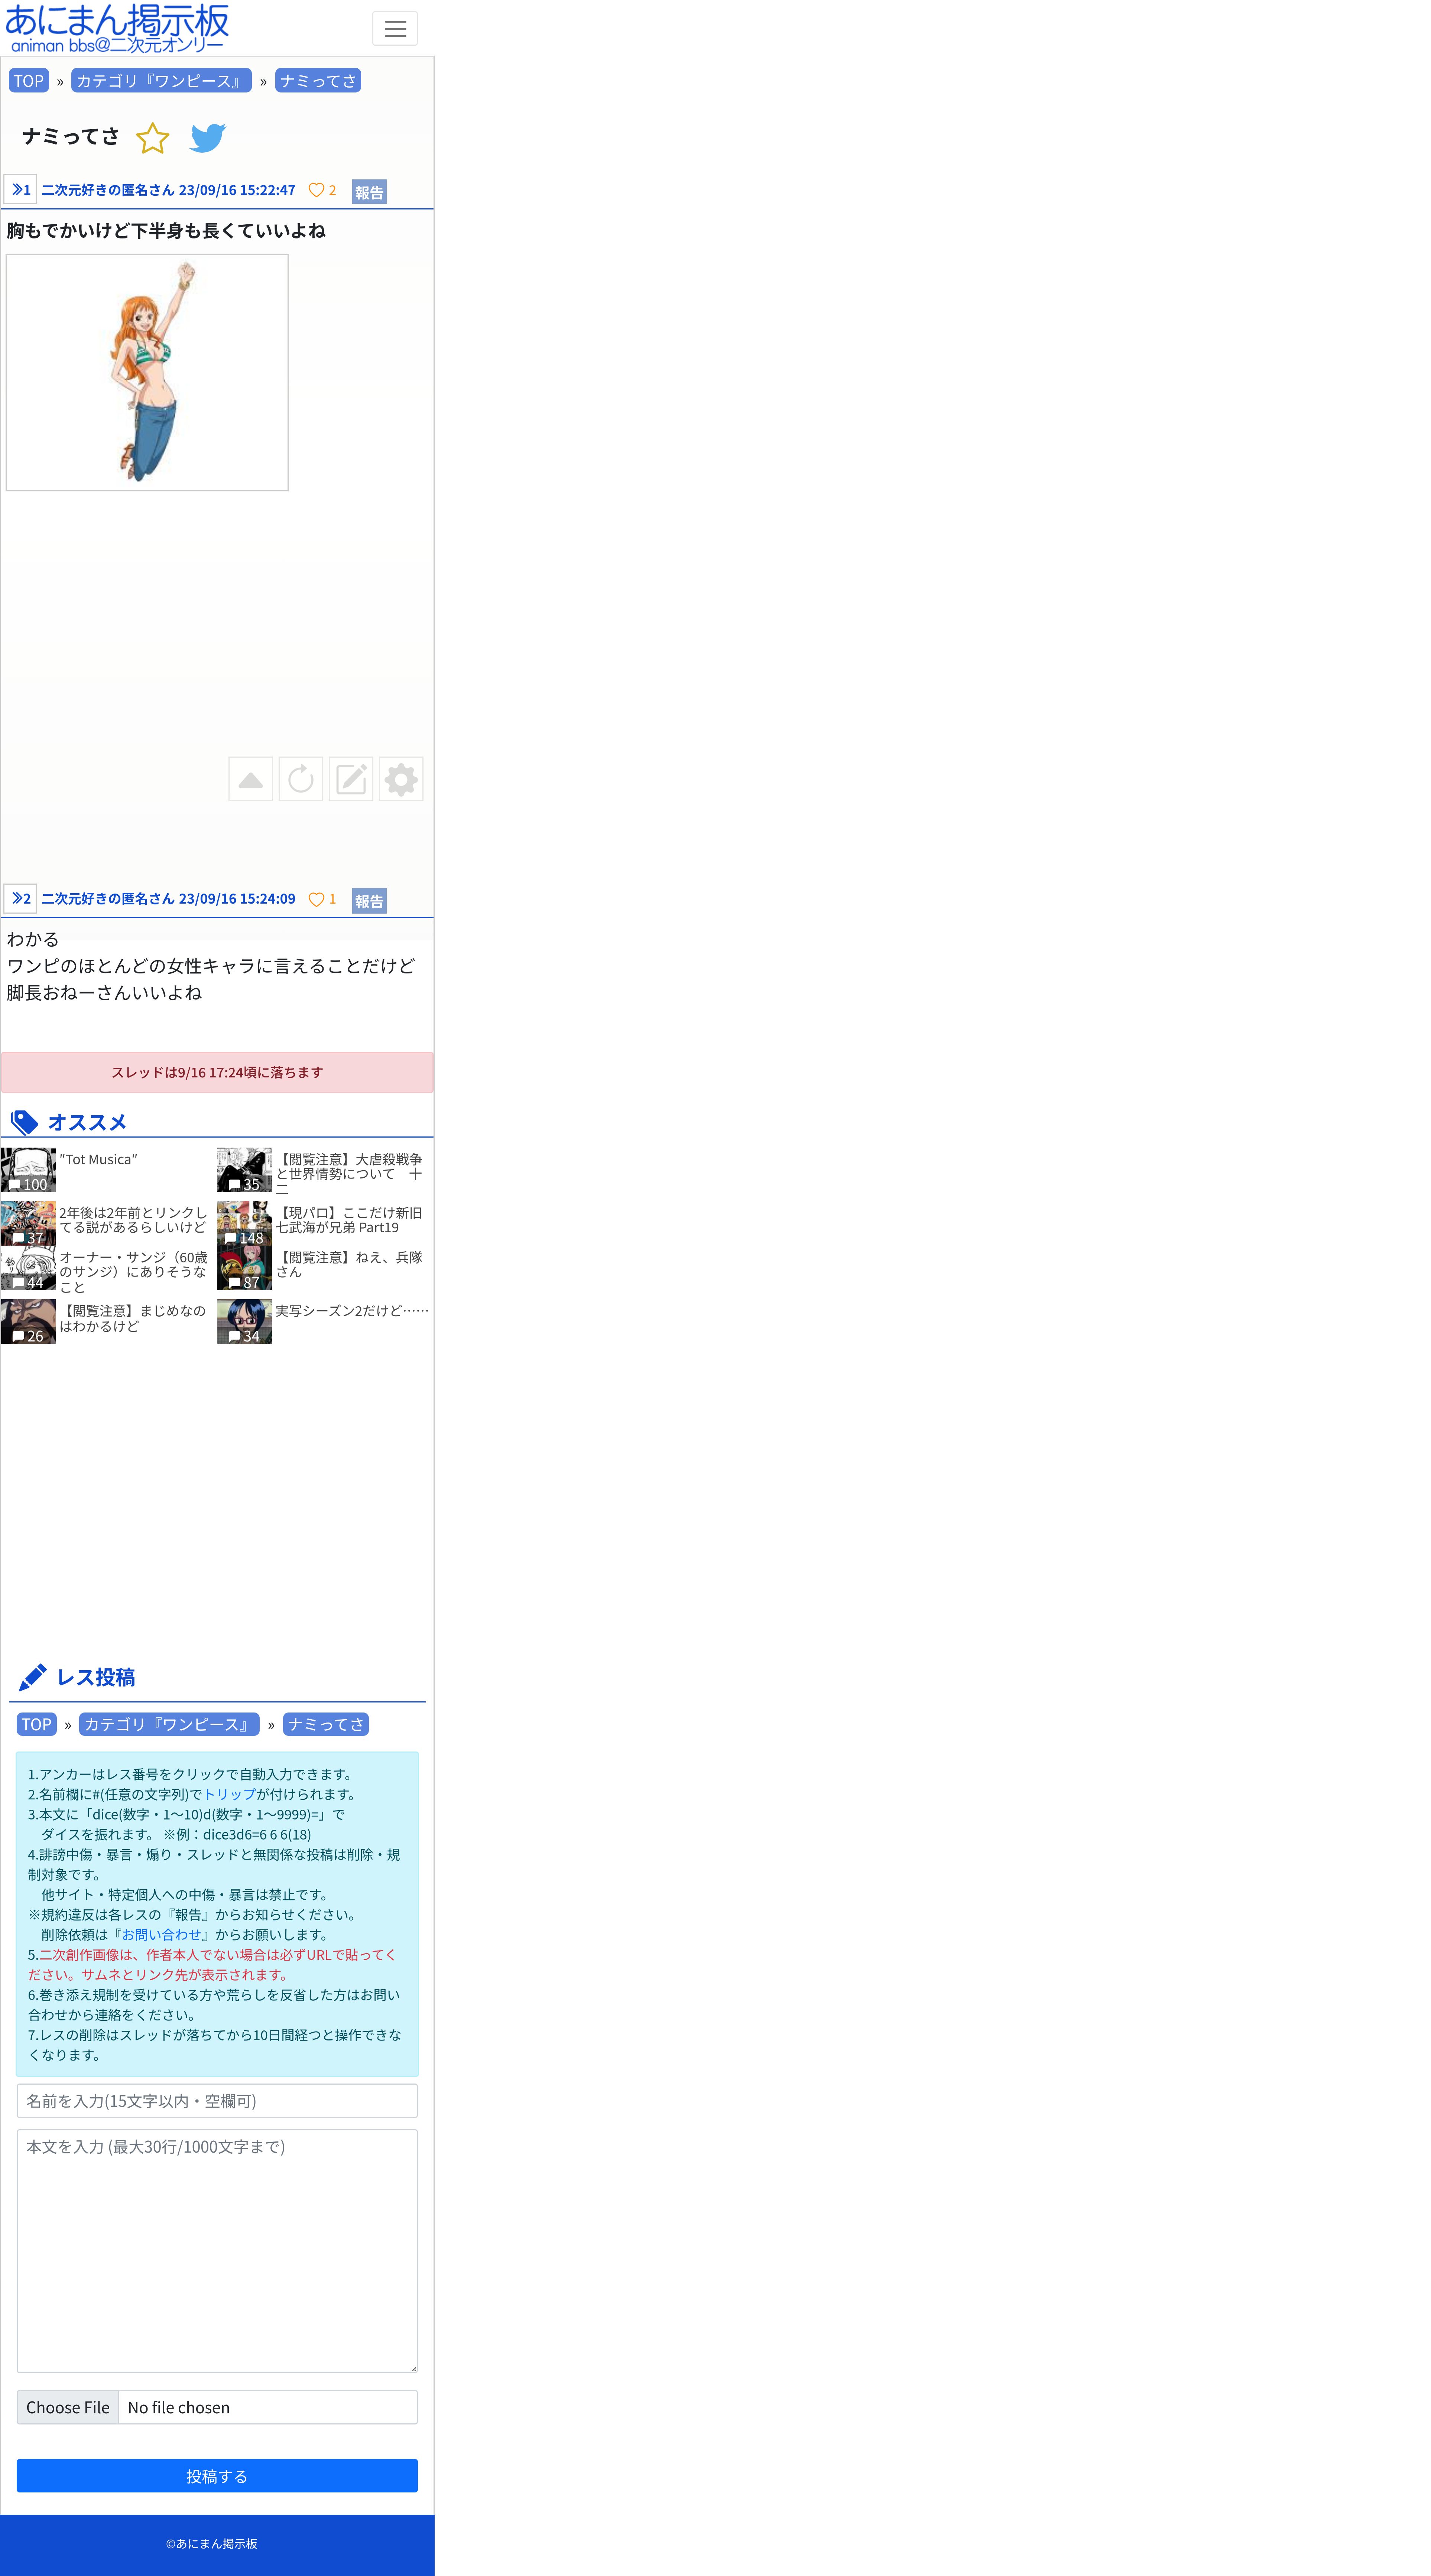1431x2576 pixels.
Task: Share thread via Twitter bird icon
Action: pyautogui.click(x=208, y=138)
